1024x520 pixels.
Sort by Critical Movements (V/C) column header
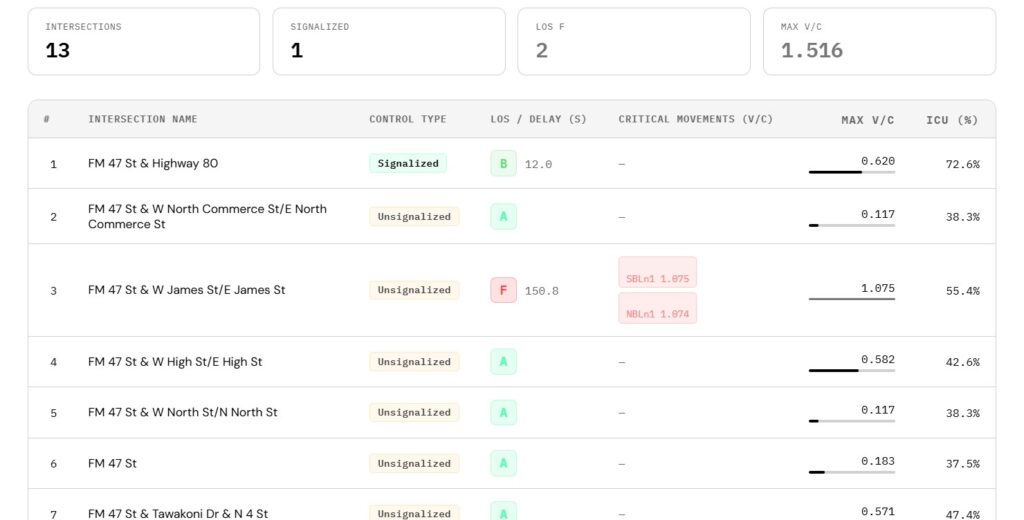(x=696, y=119)
